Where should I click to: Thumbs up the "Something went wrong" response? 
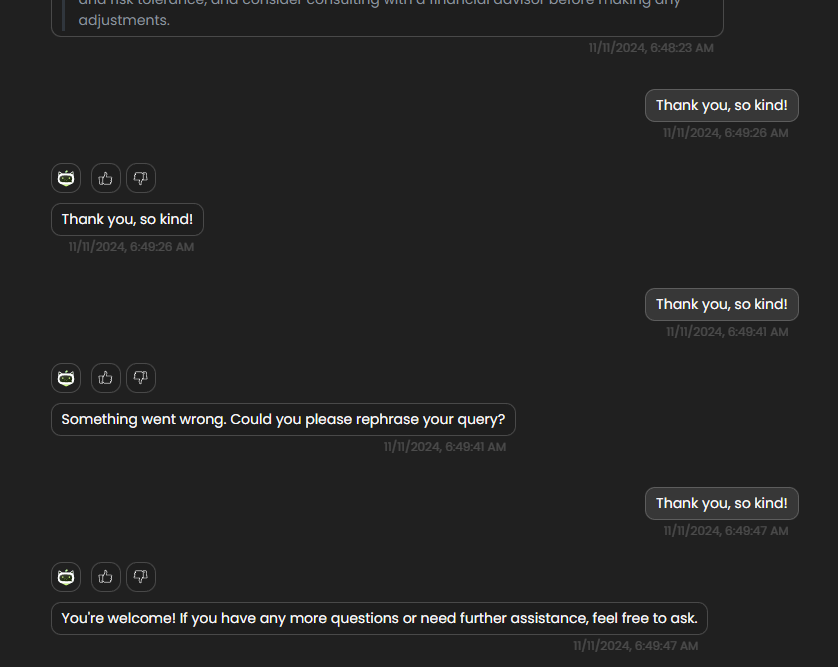pyautogui.click(x=106, y=378)
